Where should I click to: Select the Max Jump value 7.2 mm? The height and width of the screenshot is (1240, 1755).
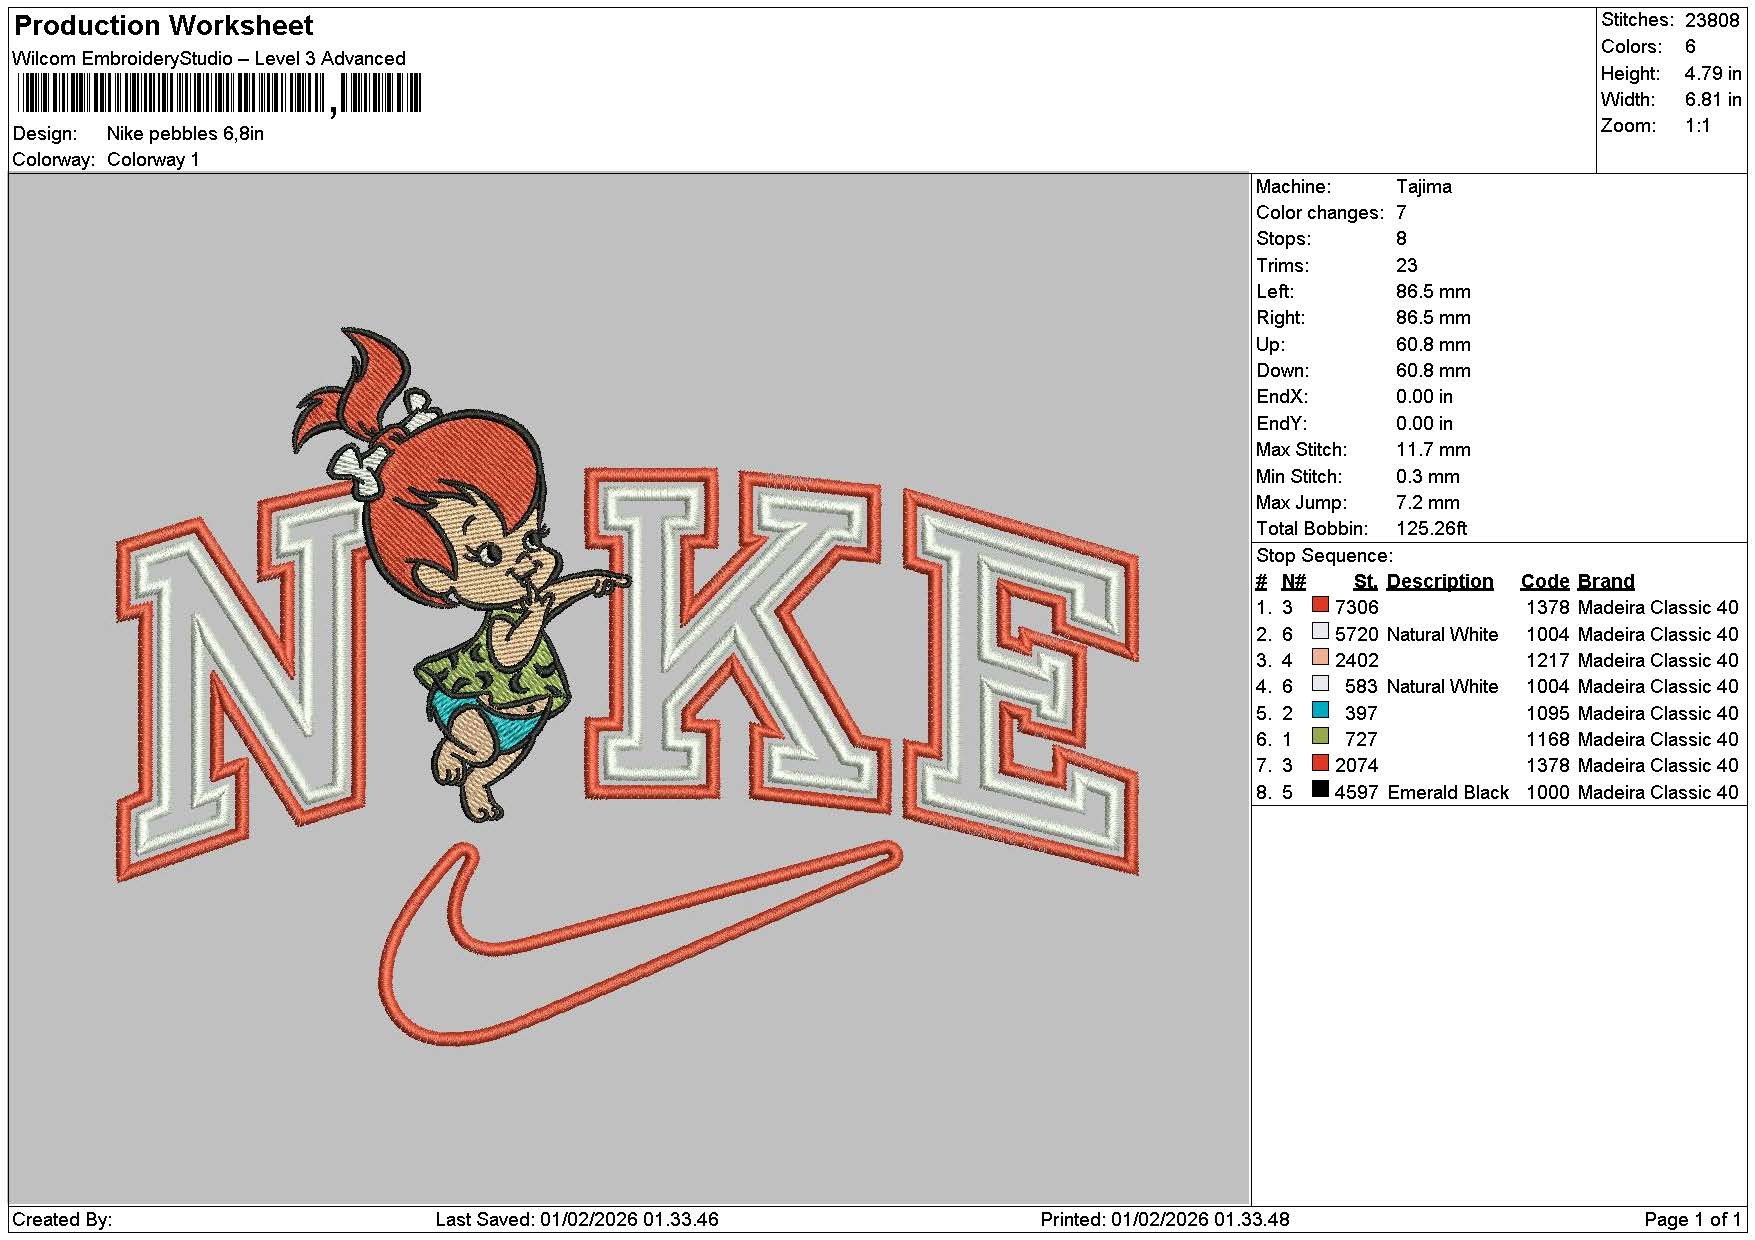tap(1428, 503)
